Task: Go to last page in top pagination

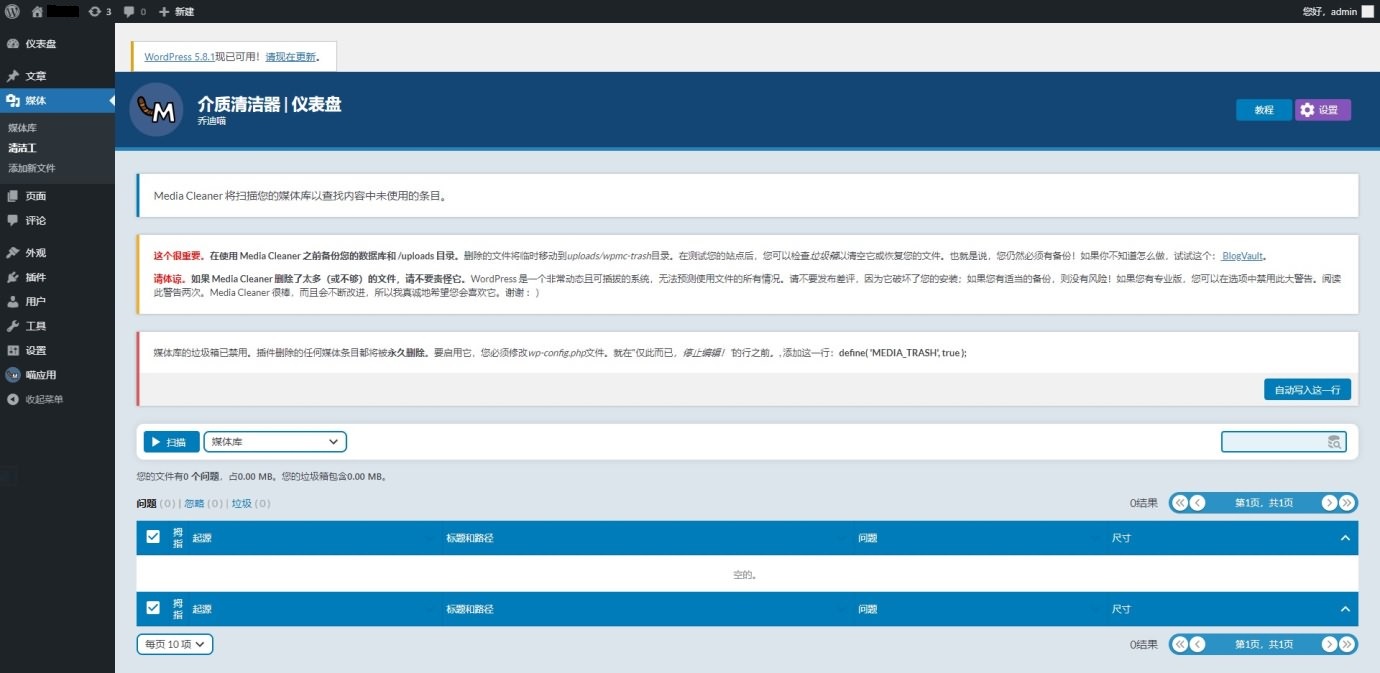Action: coord(1346,503)
